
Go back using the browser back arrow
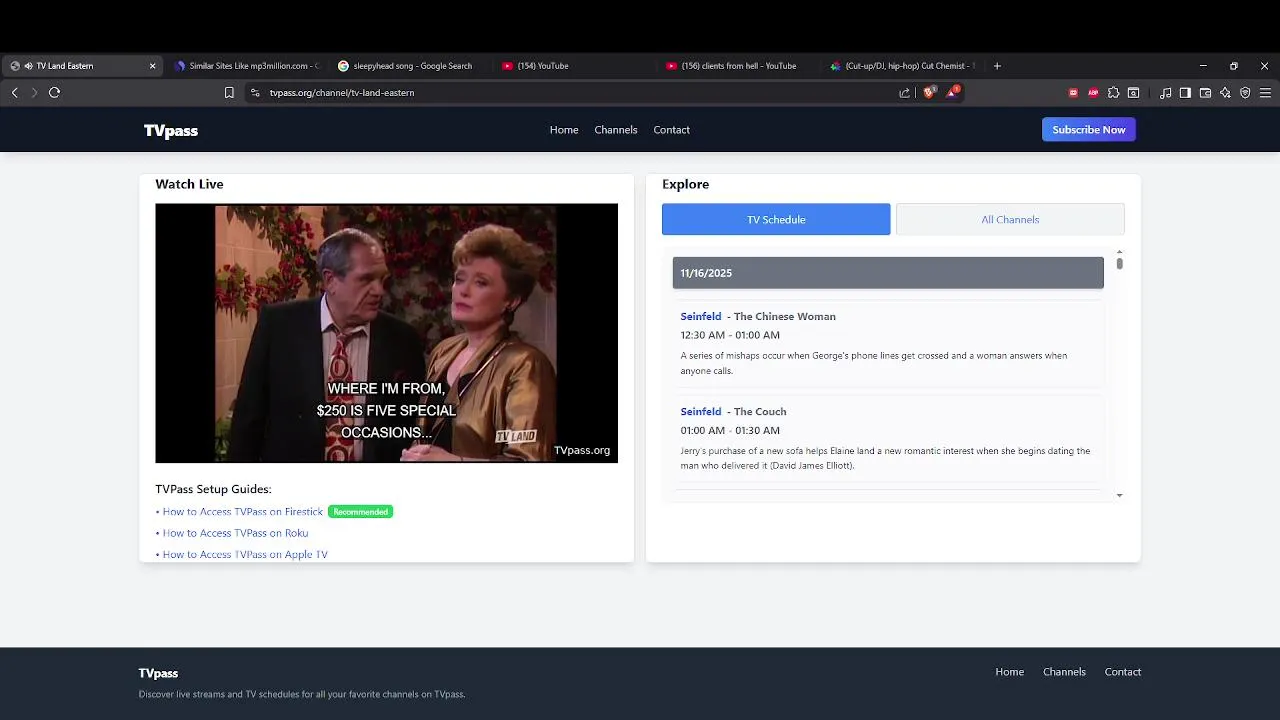click(14, 92)
